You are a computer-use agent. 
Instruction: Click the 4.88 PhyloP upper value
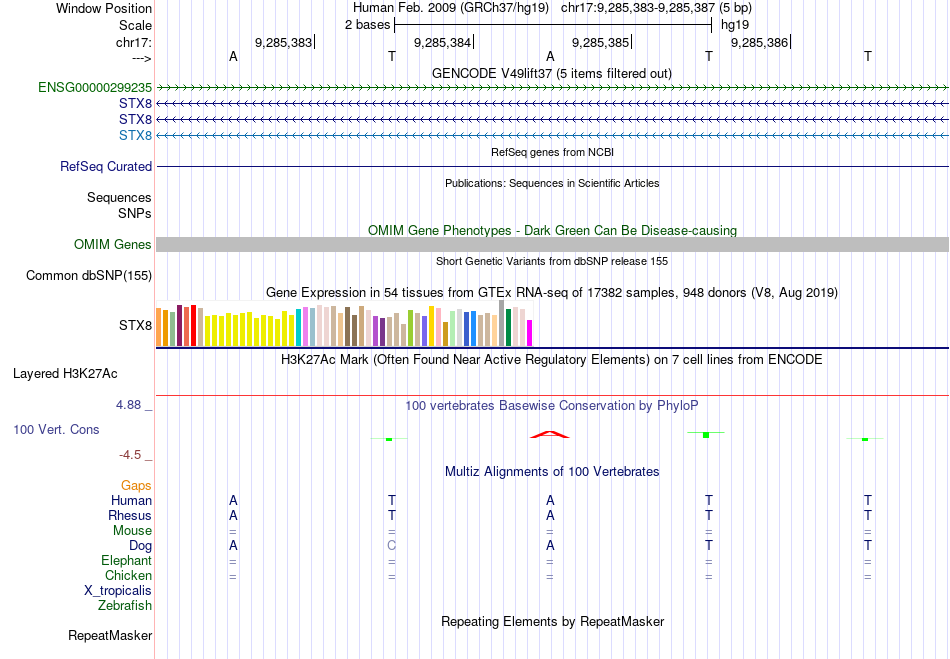[x=128, y=405]
